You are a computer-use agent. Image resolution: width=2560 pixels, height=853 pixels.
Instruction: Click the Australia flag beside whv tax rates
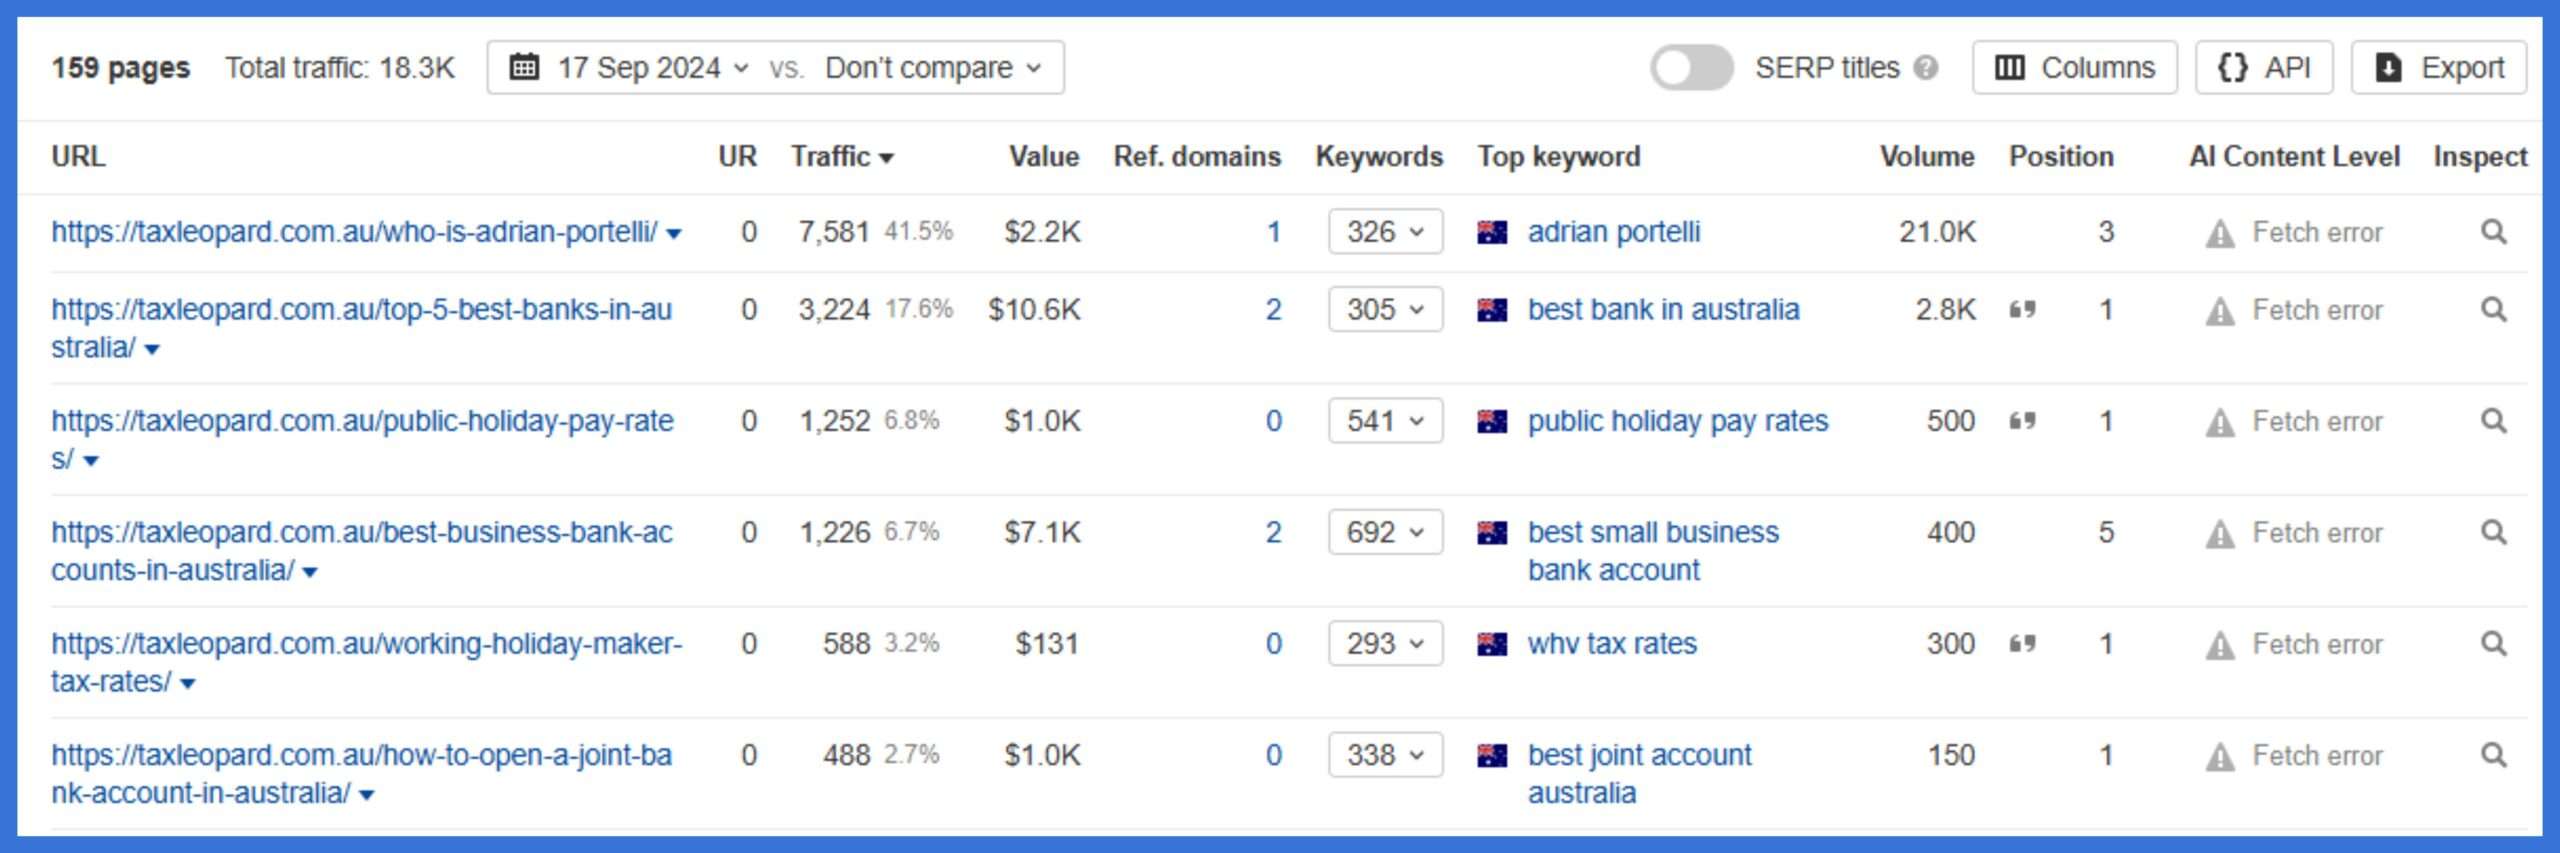(1492, 645)
